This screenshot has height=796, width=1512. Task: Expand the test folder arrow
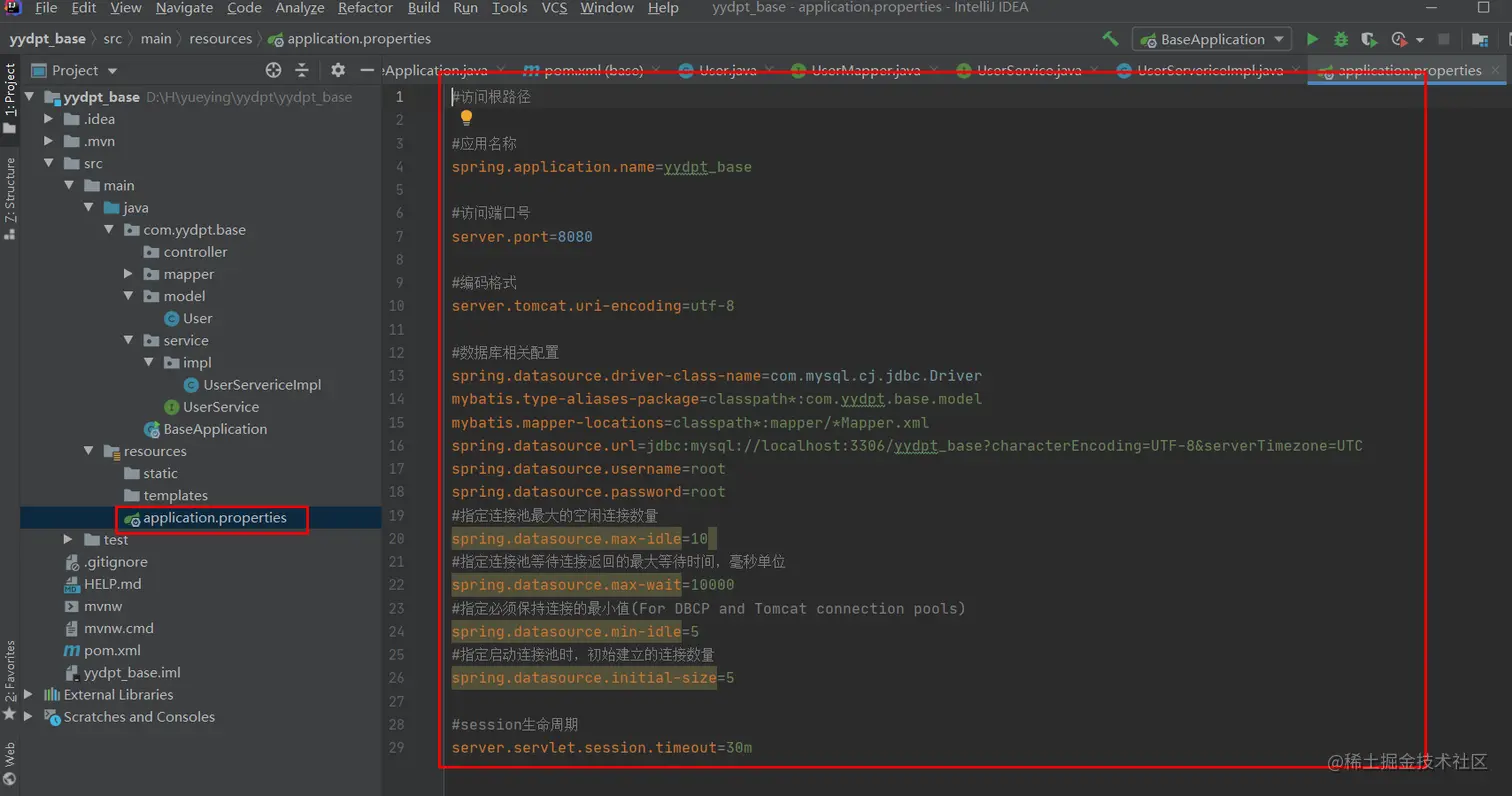click(68, 540)
